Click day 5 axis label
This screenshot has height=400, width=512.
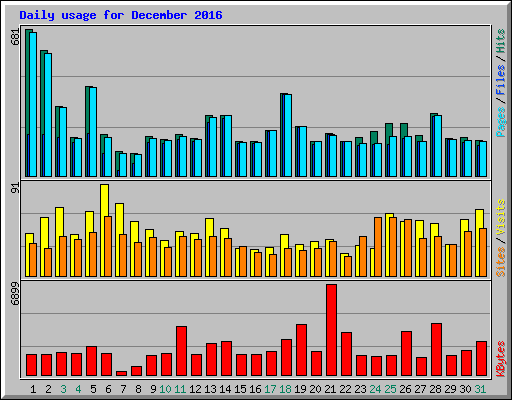[93, 389]
